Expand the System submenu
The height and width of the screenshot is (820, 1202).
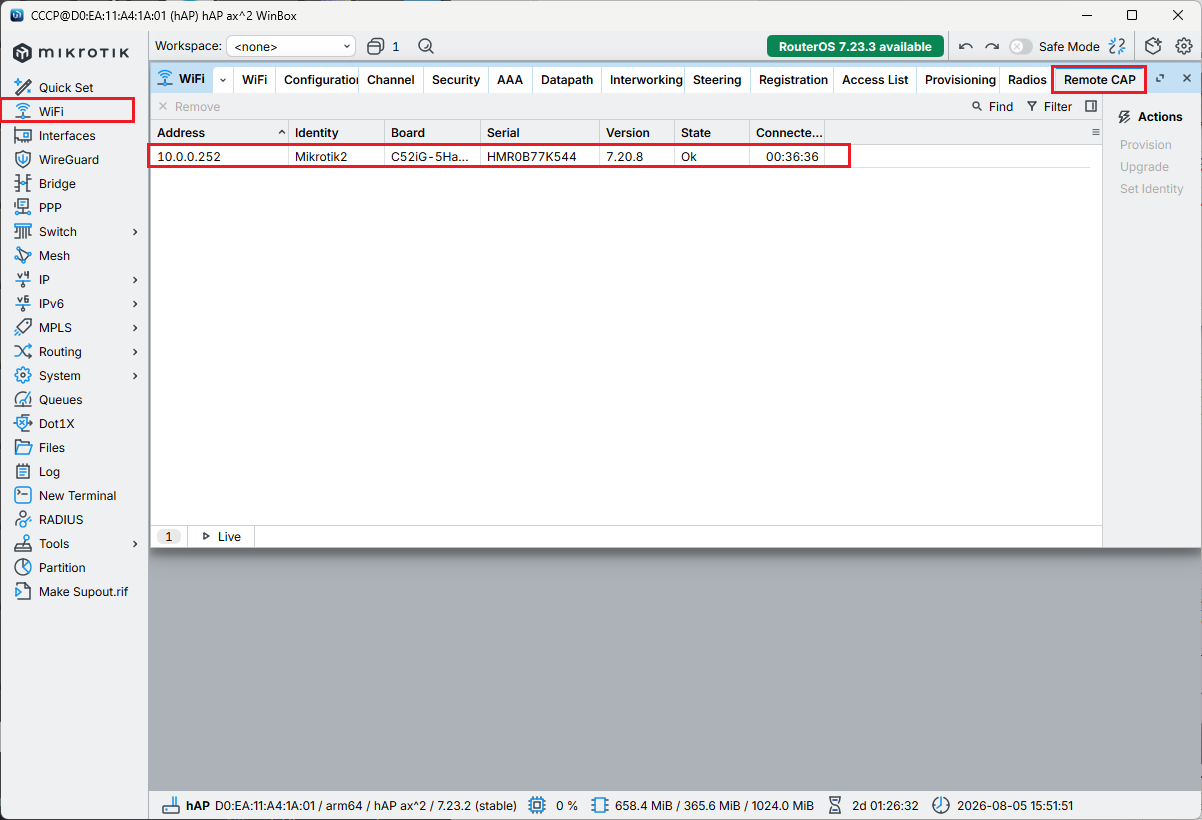[135, 375]
